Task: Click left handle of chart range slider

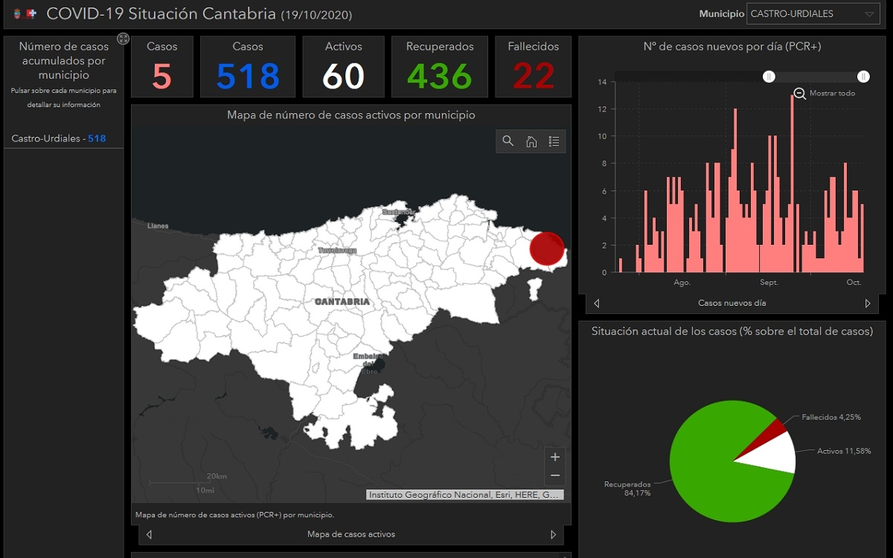Action: coord(769,76)
